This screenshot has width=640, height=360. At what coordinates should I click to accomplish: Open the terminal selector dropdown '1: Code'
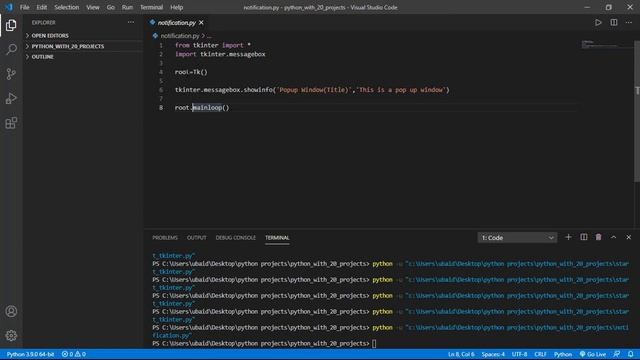pyautogui.click(x=517, y=238)
